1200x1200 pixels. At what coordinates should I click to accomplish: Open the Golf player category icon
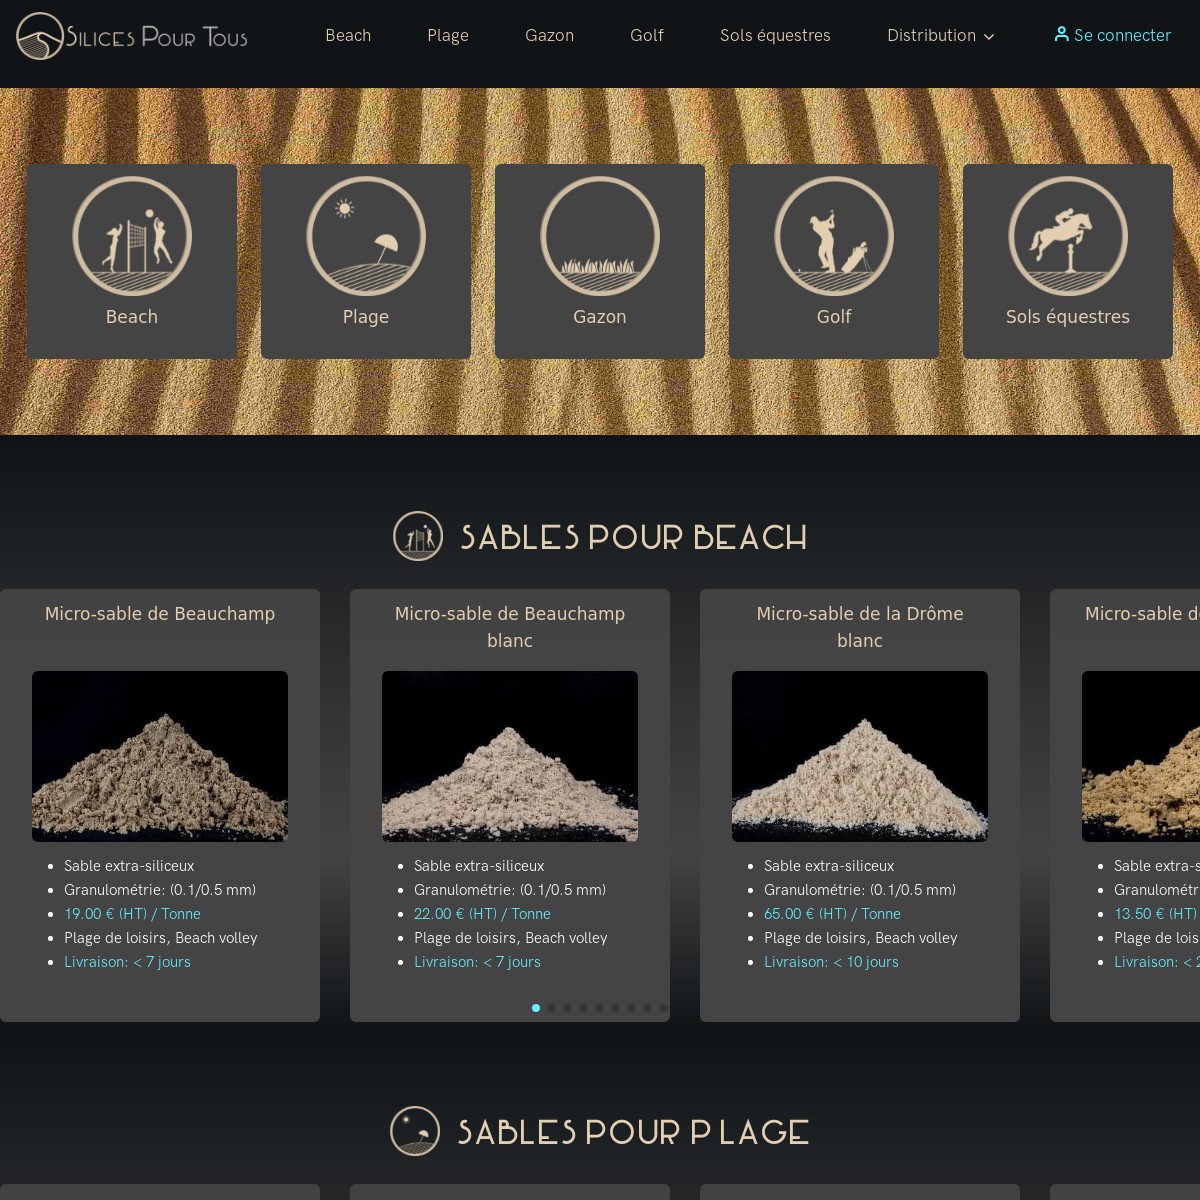click(834, 236)
